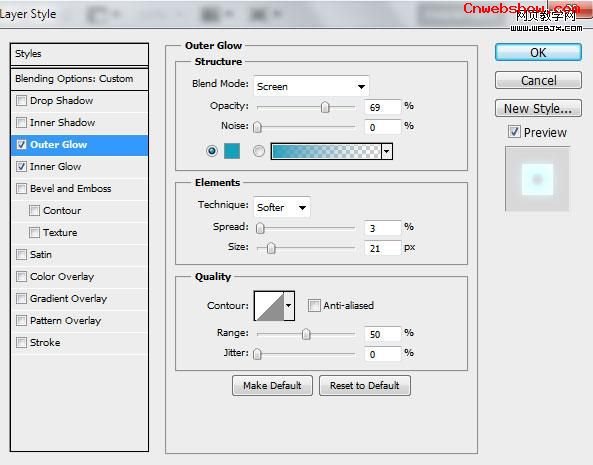Select the Bevel and Emboss row
Viewport: 593px width, 465px height.
[x=79, y=189]
